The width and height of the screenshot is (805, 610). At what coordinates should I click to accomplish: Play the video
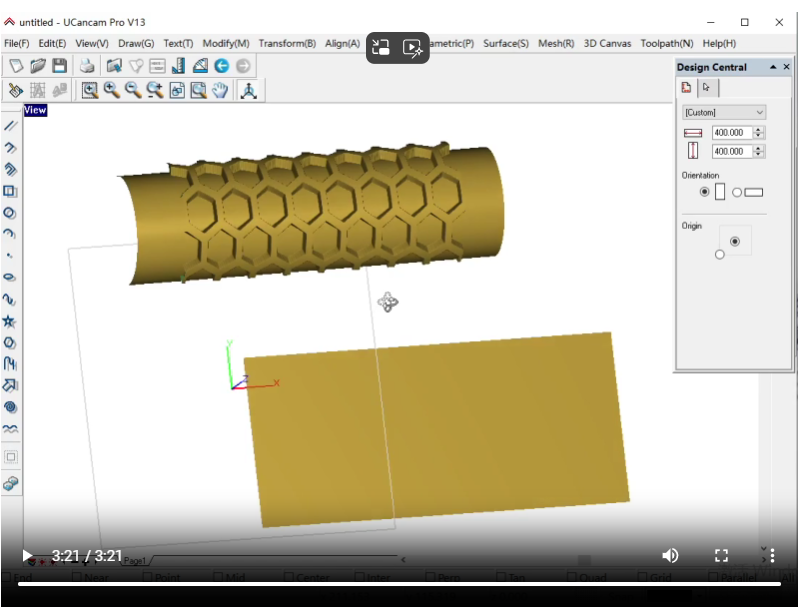pyautogui.click(x=27, y=556)
